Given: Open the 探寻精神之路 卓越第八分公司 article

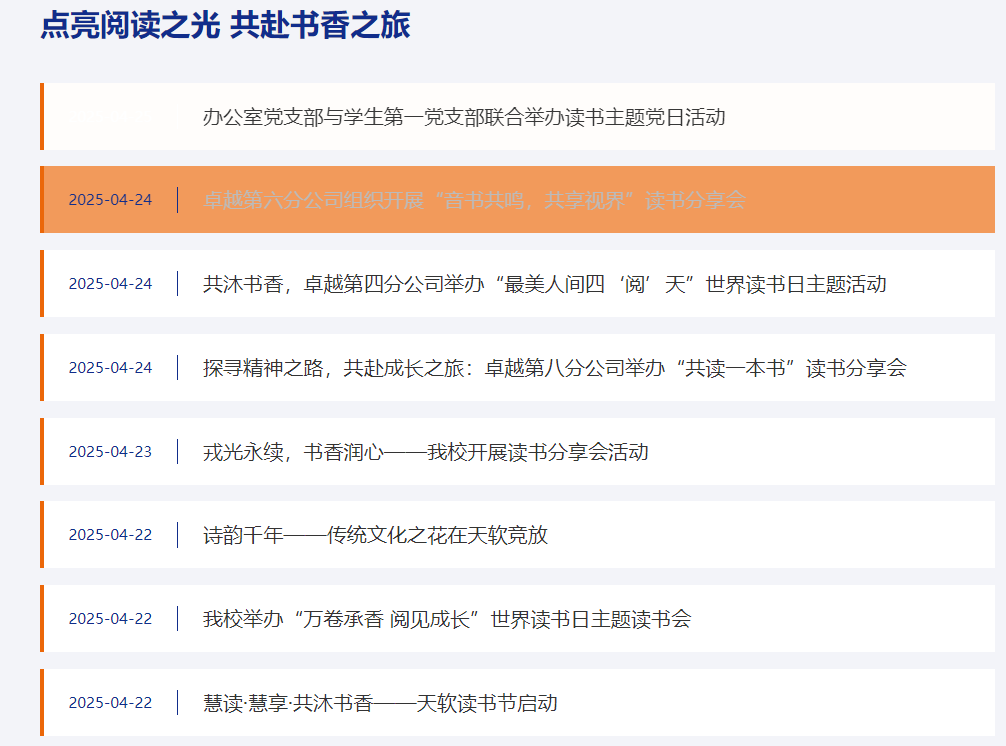Looking at the screenshot, I should tap(554, 368).
